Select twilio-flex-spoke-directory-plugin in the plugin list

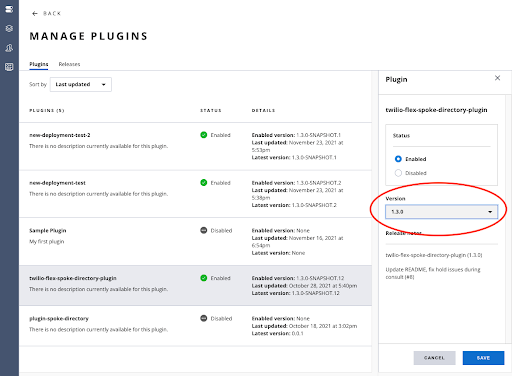coord(73,278)
